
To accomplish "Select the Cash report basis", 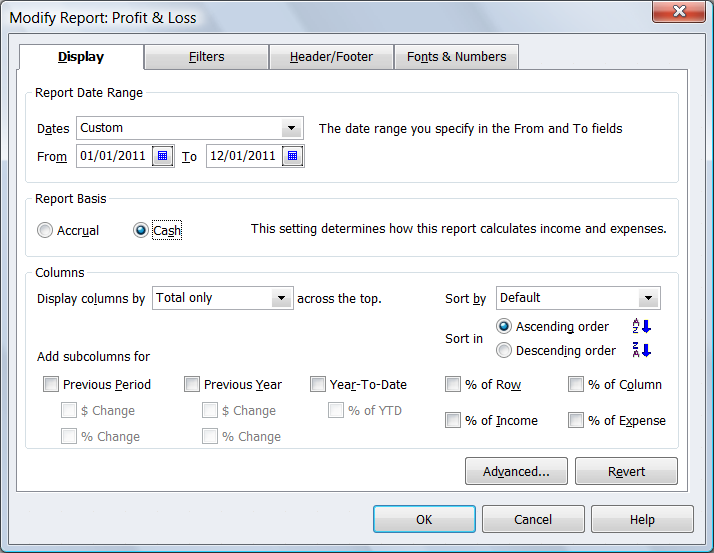I will (x=141, y=230).
